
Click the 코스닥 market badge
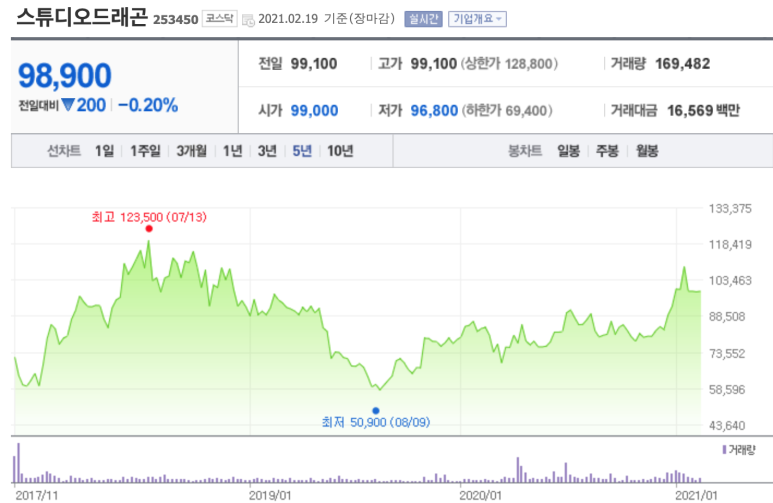(x=219, y=19)
